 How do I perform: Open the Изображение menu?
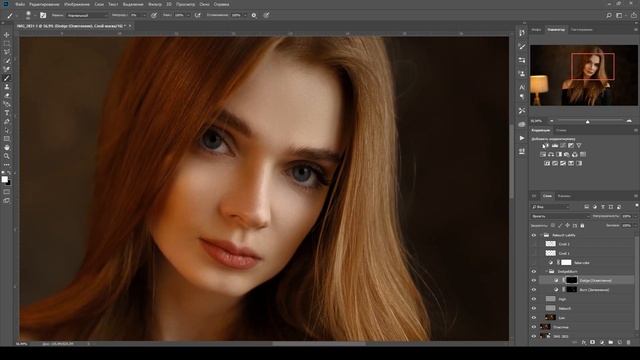77,4
